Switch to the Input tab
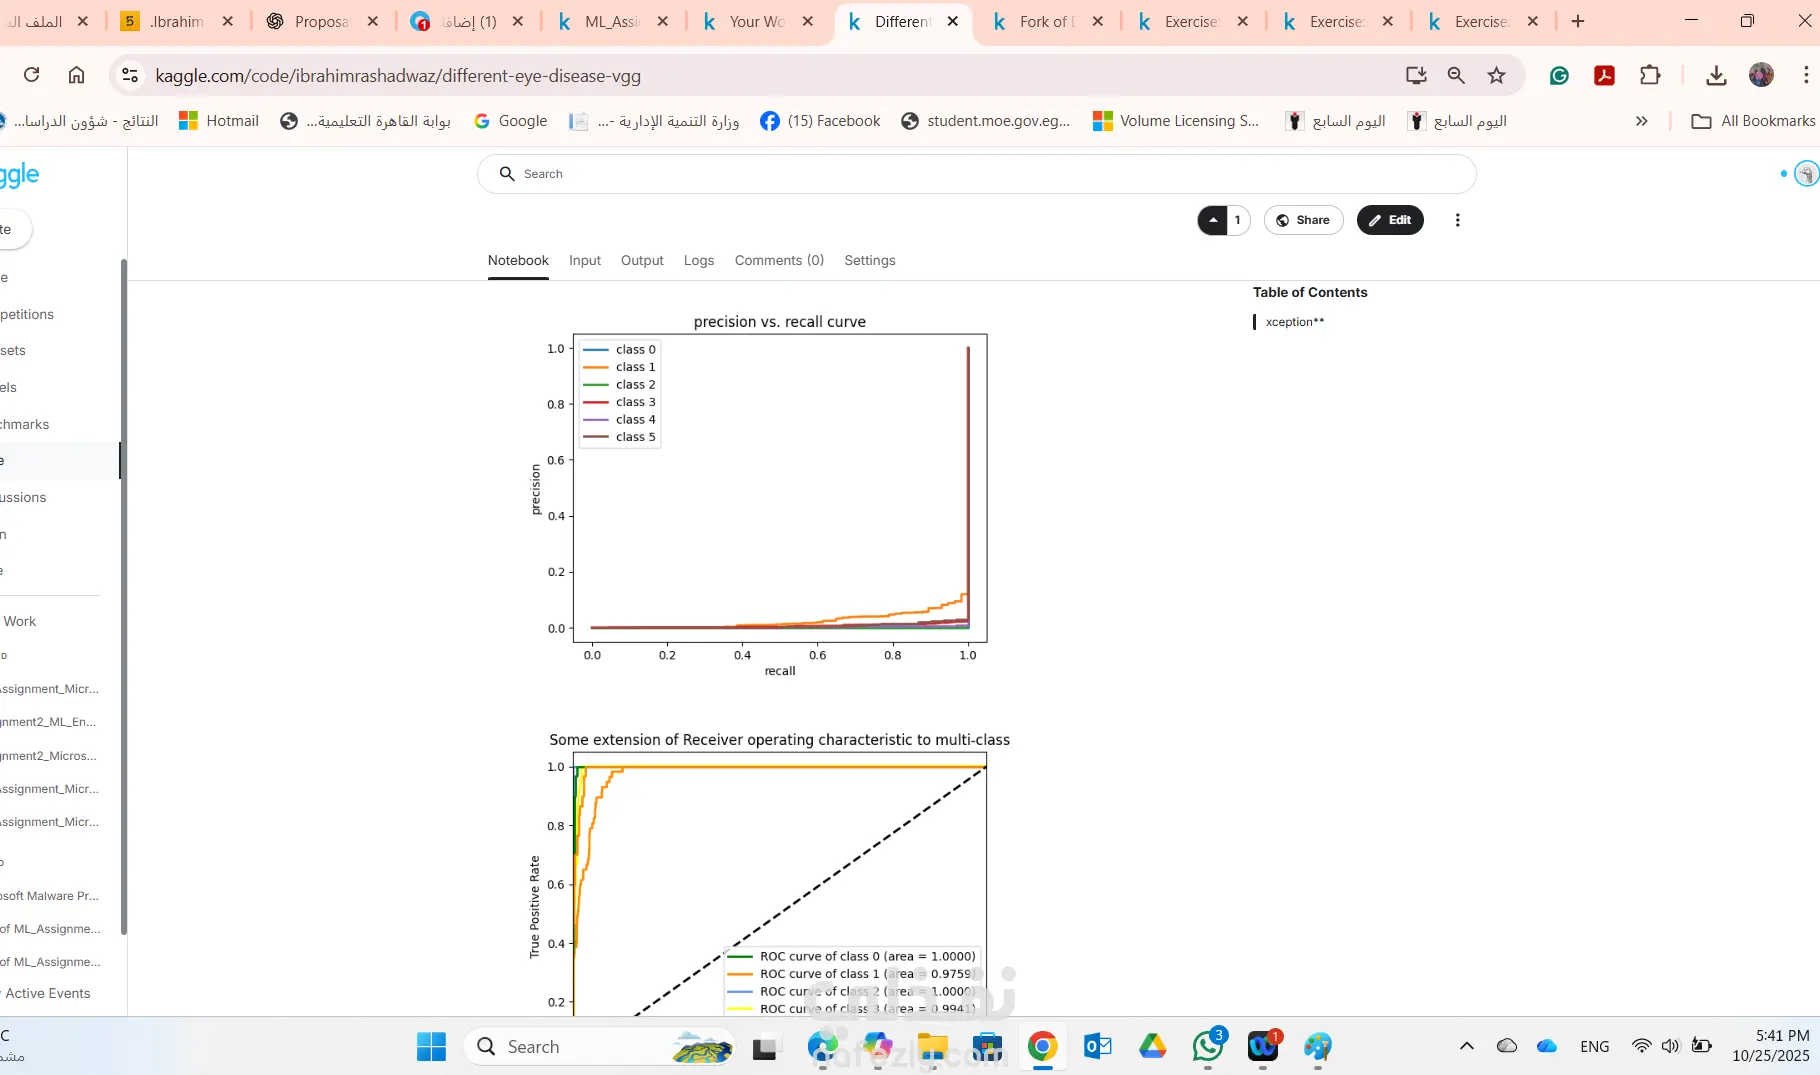 click(x=585, y=260)
